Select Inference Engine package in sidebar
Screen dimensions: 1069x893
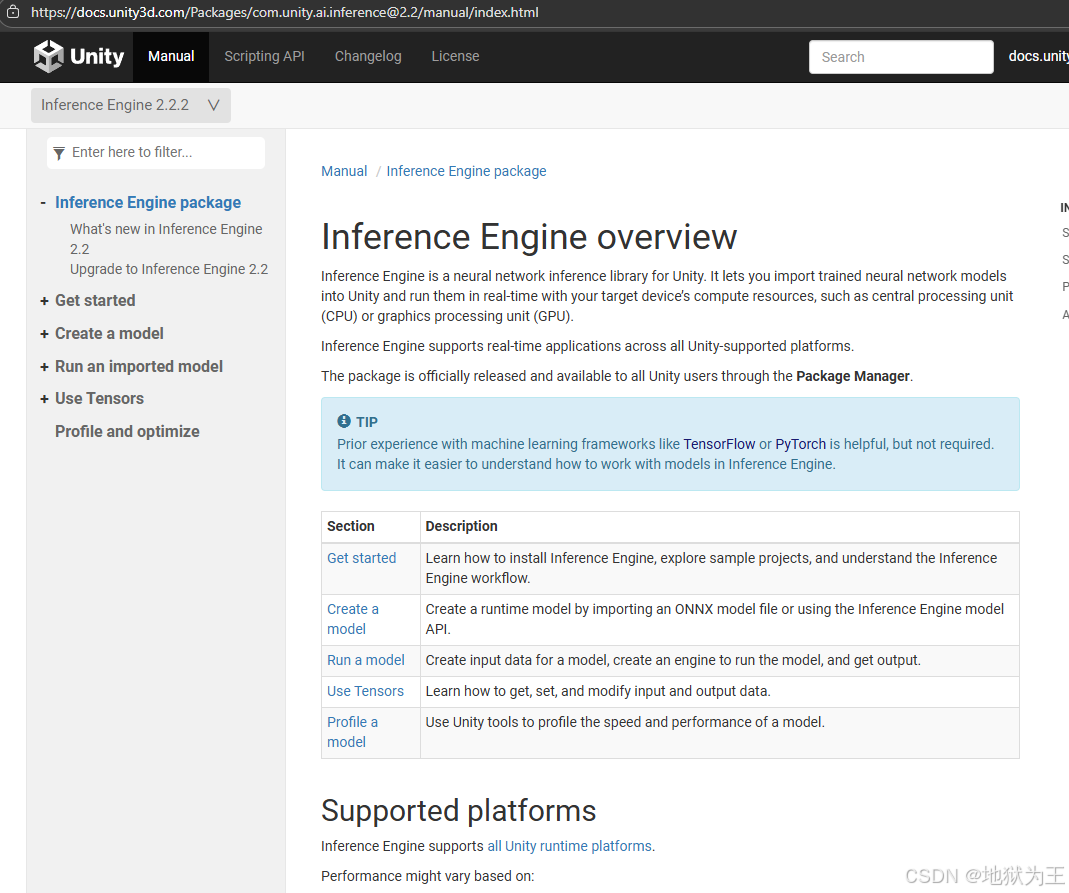148,202
